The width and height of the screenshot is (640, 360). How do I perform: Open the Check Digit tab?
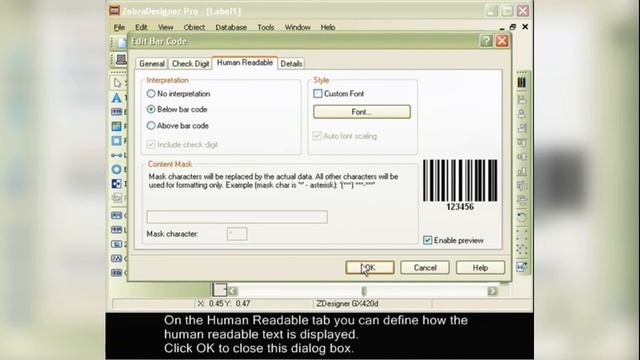pyautogui.click(x=190, y=63)
